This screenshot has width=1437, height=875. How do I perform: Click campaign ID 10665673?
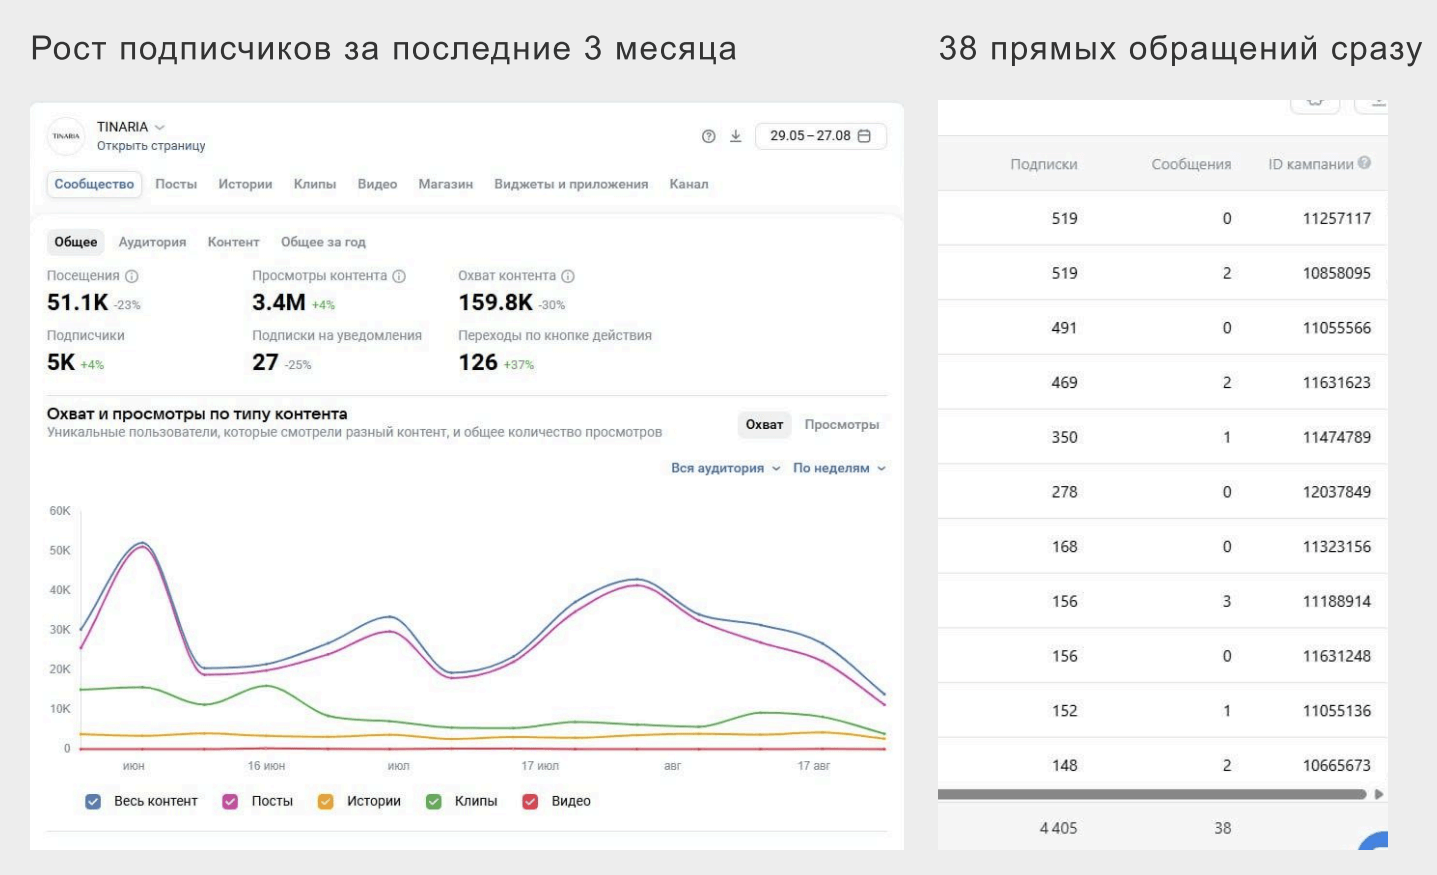1336,766
